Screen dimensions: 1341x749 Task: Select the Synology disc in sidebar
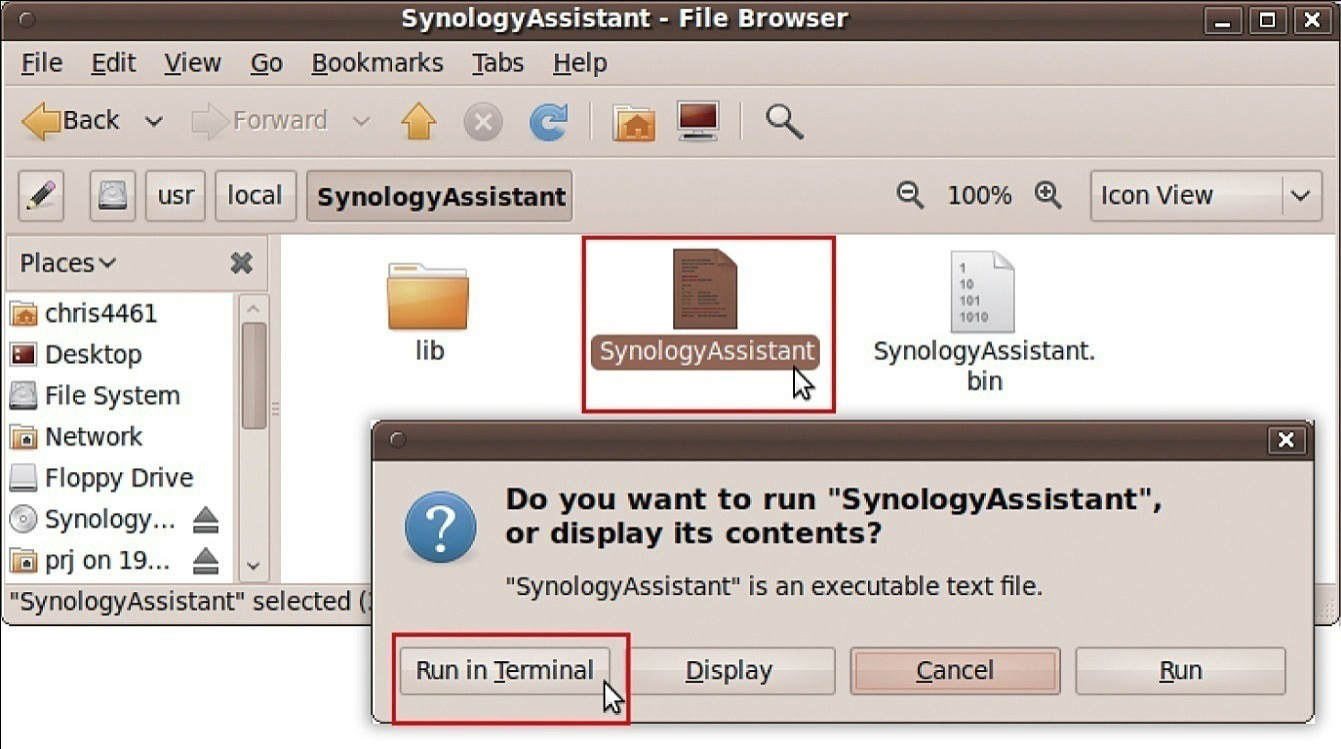tap(93, 519)
